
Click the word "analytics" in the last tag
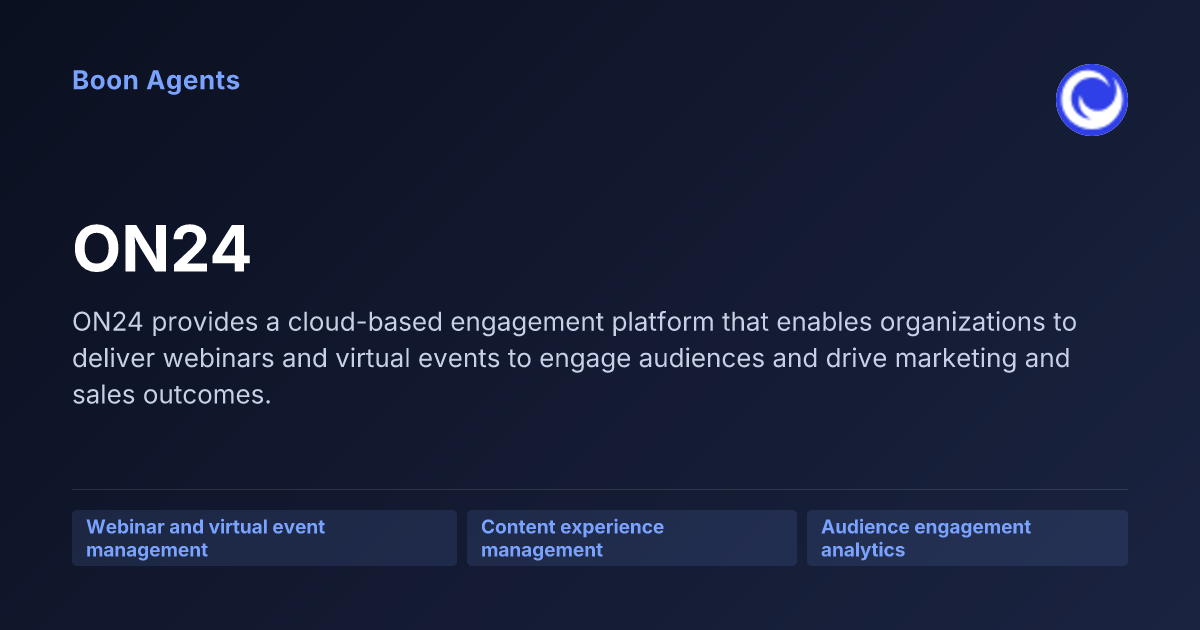tap(863, 550)
